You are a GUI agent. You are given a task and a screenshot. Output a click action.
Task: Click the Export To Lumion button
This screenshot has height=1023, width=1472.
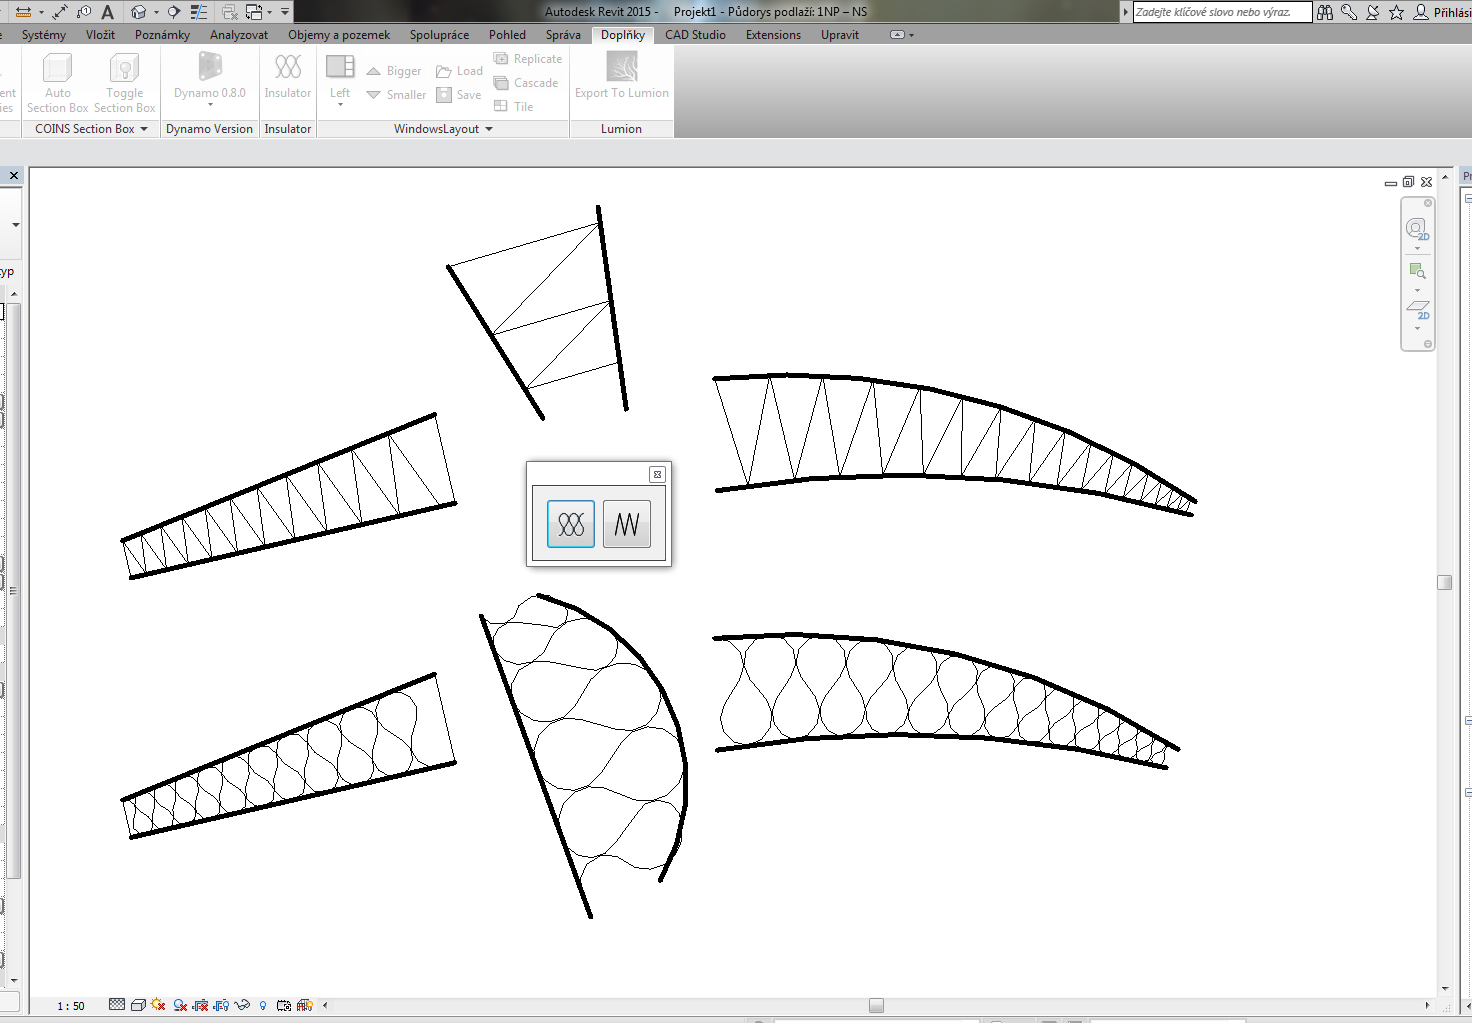click(621, 76)
